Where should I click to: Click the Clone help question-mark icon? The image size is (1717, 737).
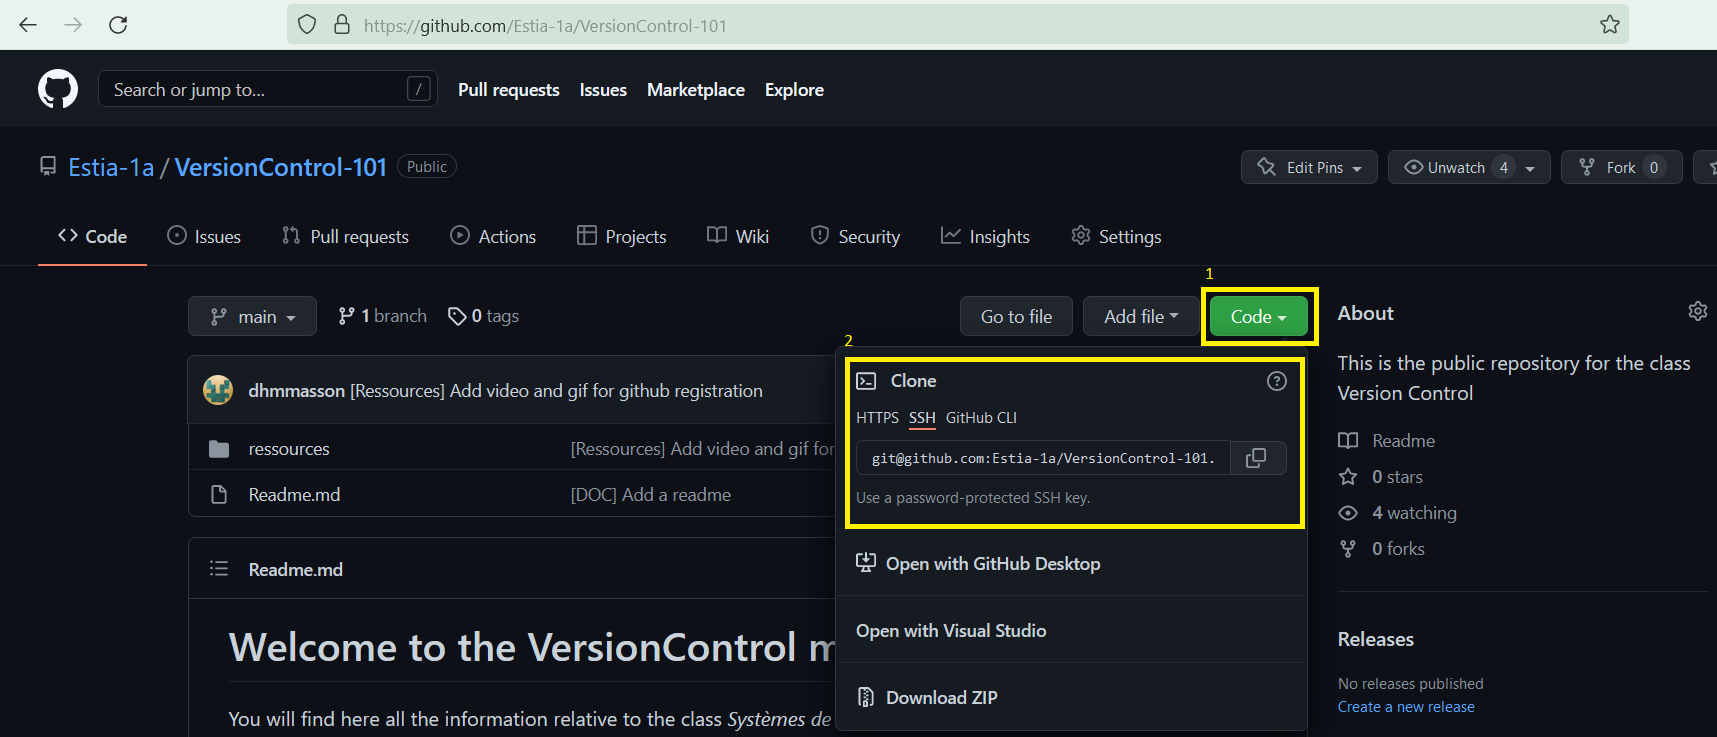click(x=1276, y=381)
